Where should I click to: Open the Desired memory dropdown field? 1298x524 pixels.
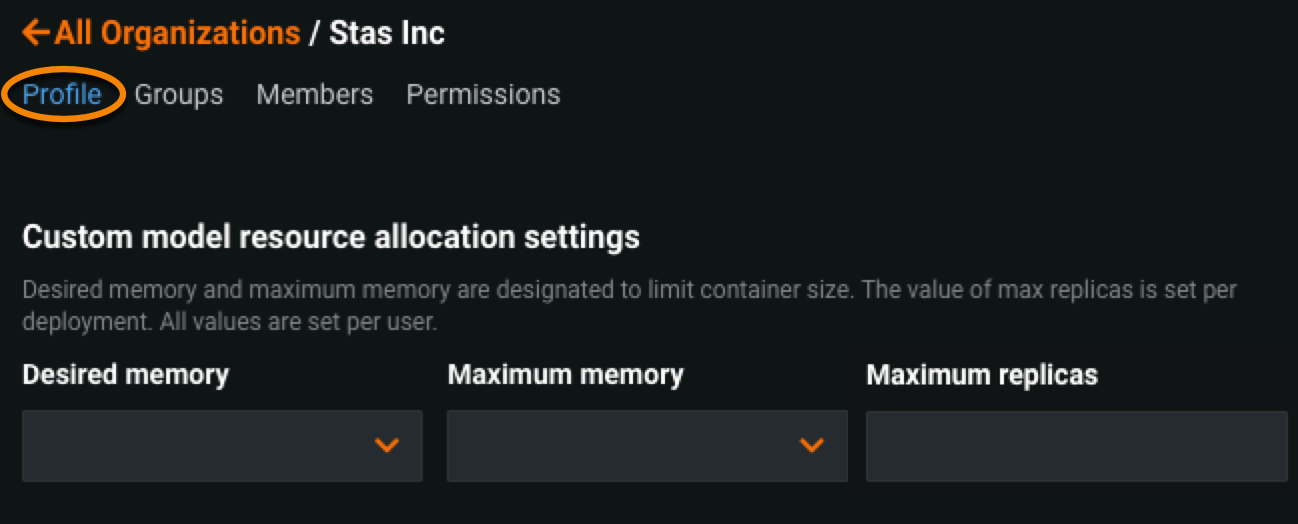point(200,445)
